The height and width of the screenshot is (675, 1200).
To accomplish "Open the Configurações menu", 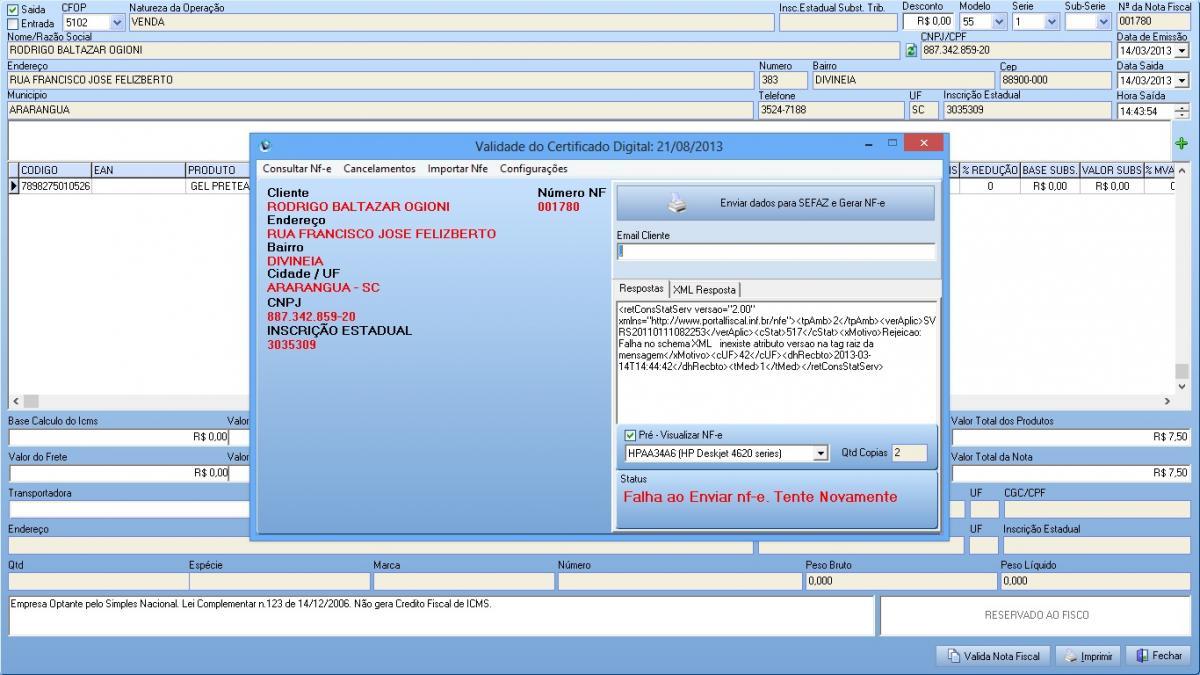I will 533,169.
